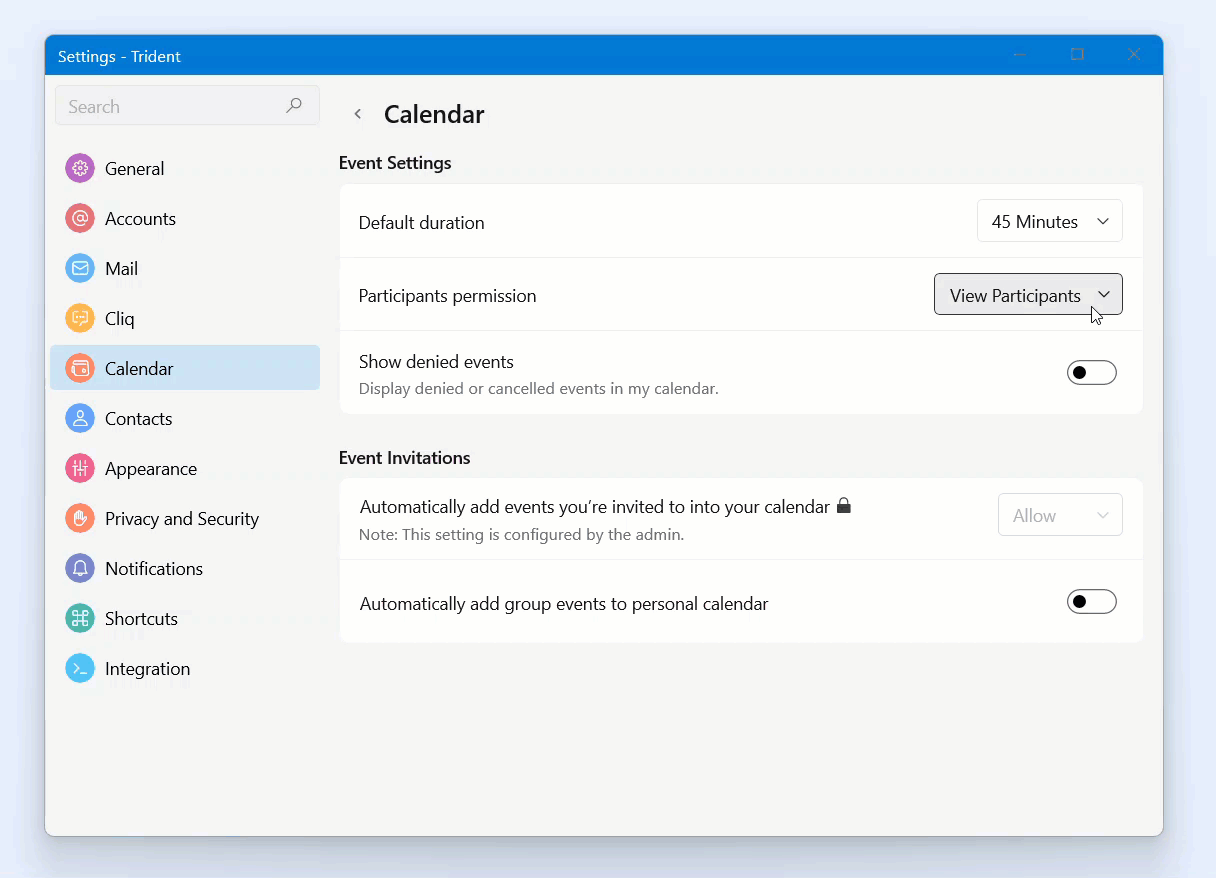This screenshot has height=878, width=1216.
Task: Open the Default duration dropdown
Action: click(1049, 222)
